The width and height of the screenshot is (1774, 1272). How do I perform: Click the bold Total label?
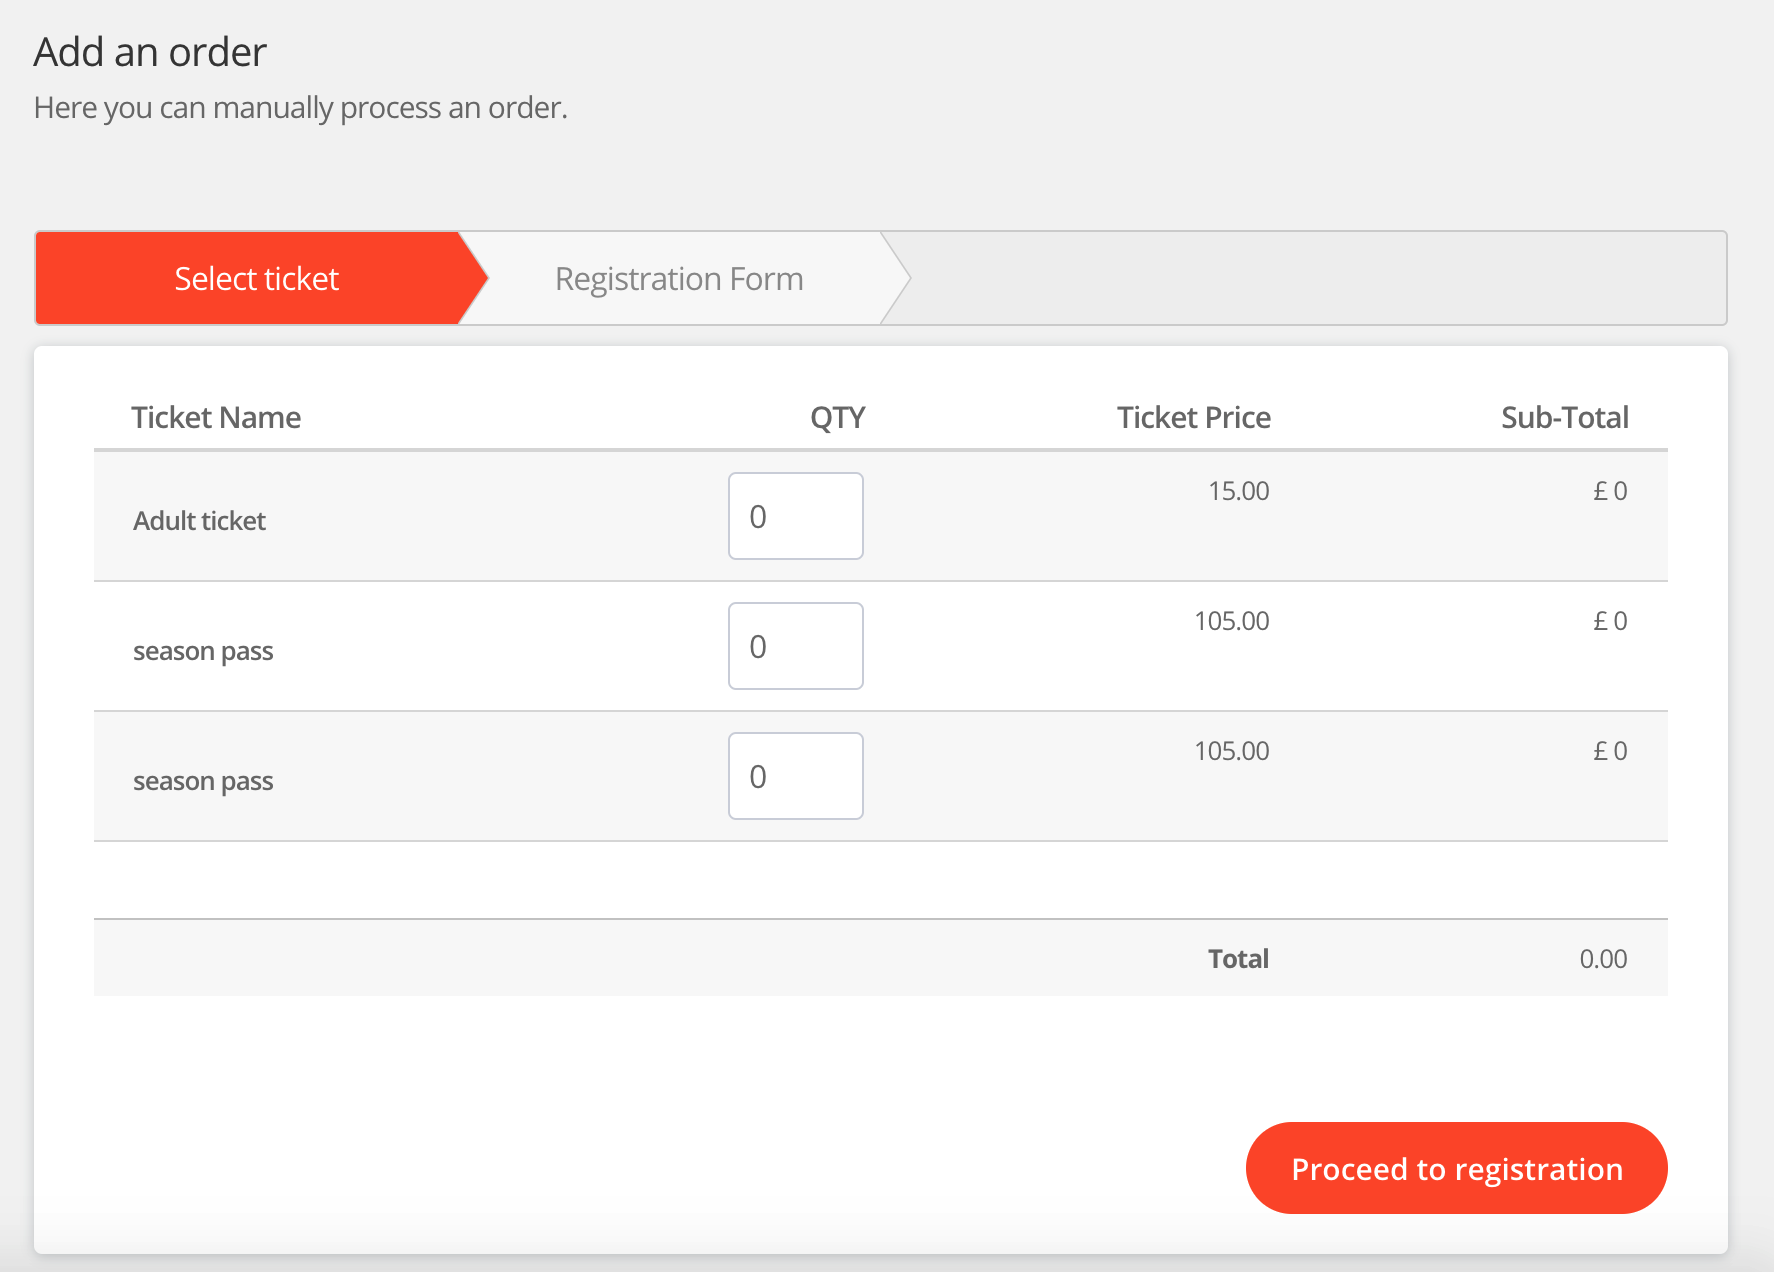tap(1238, 959)
